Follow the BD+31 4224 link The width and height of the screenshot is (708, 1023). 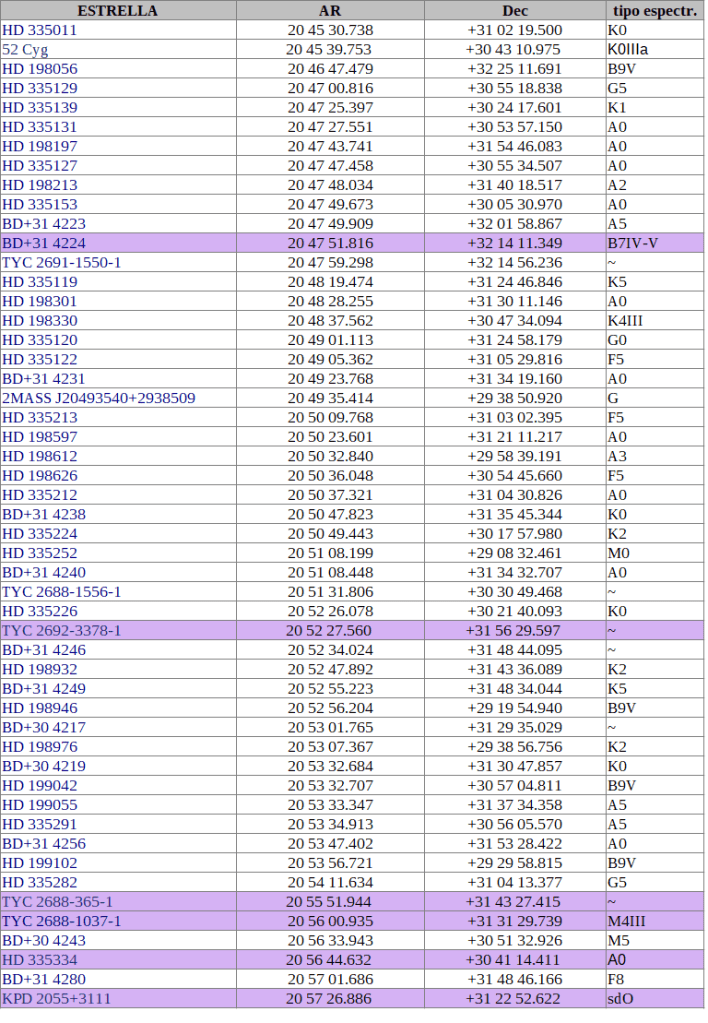tap(44, 243)
